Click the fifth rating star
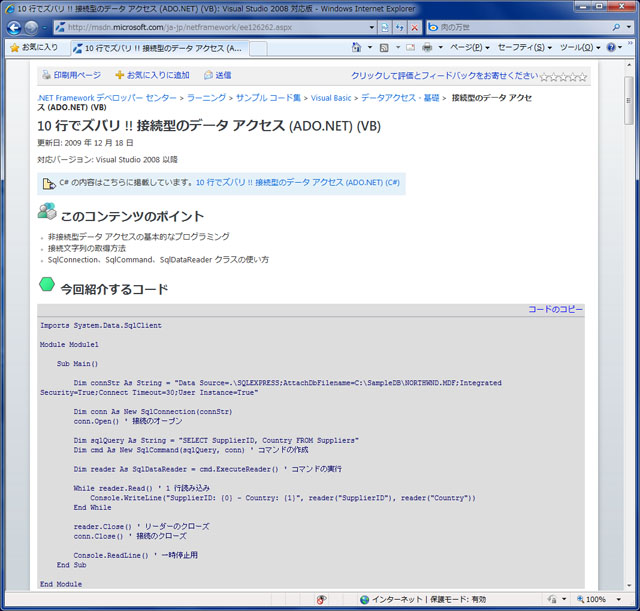Viewport: 640px width, 611px height. (x=582, y=77)
